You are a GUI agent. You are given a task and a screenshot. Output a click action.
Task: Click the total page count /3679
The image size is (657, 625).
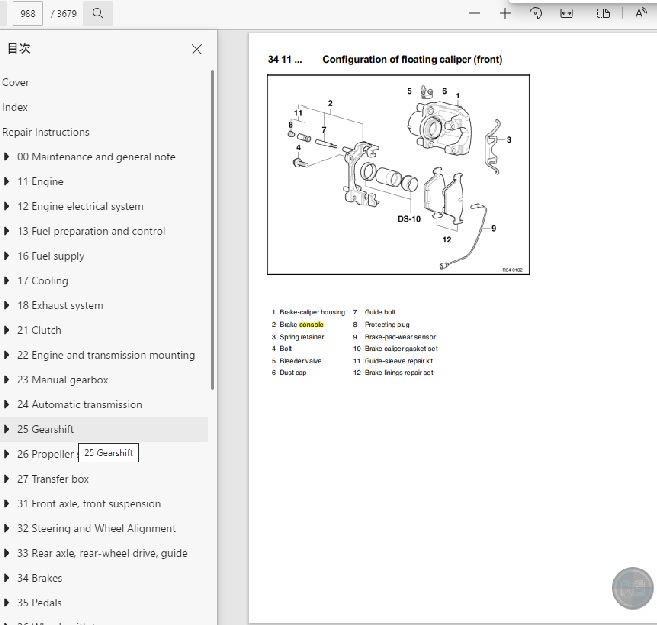[x=64, y=13]
